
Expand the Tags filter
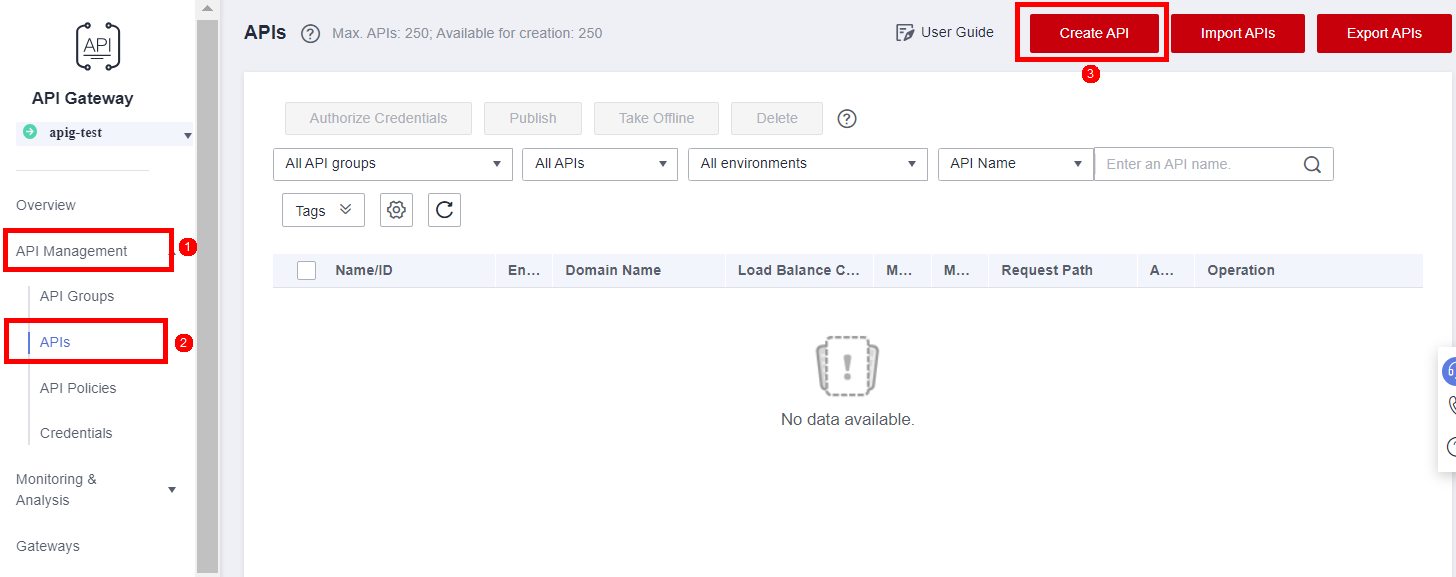point(323,211)
